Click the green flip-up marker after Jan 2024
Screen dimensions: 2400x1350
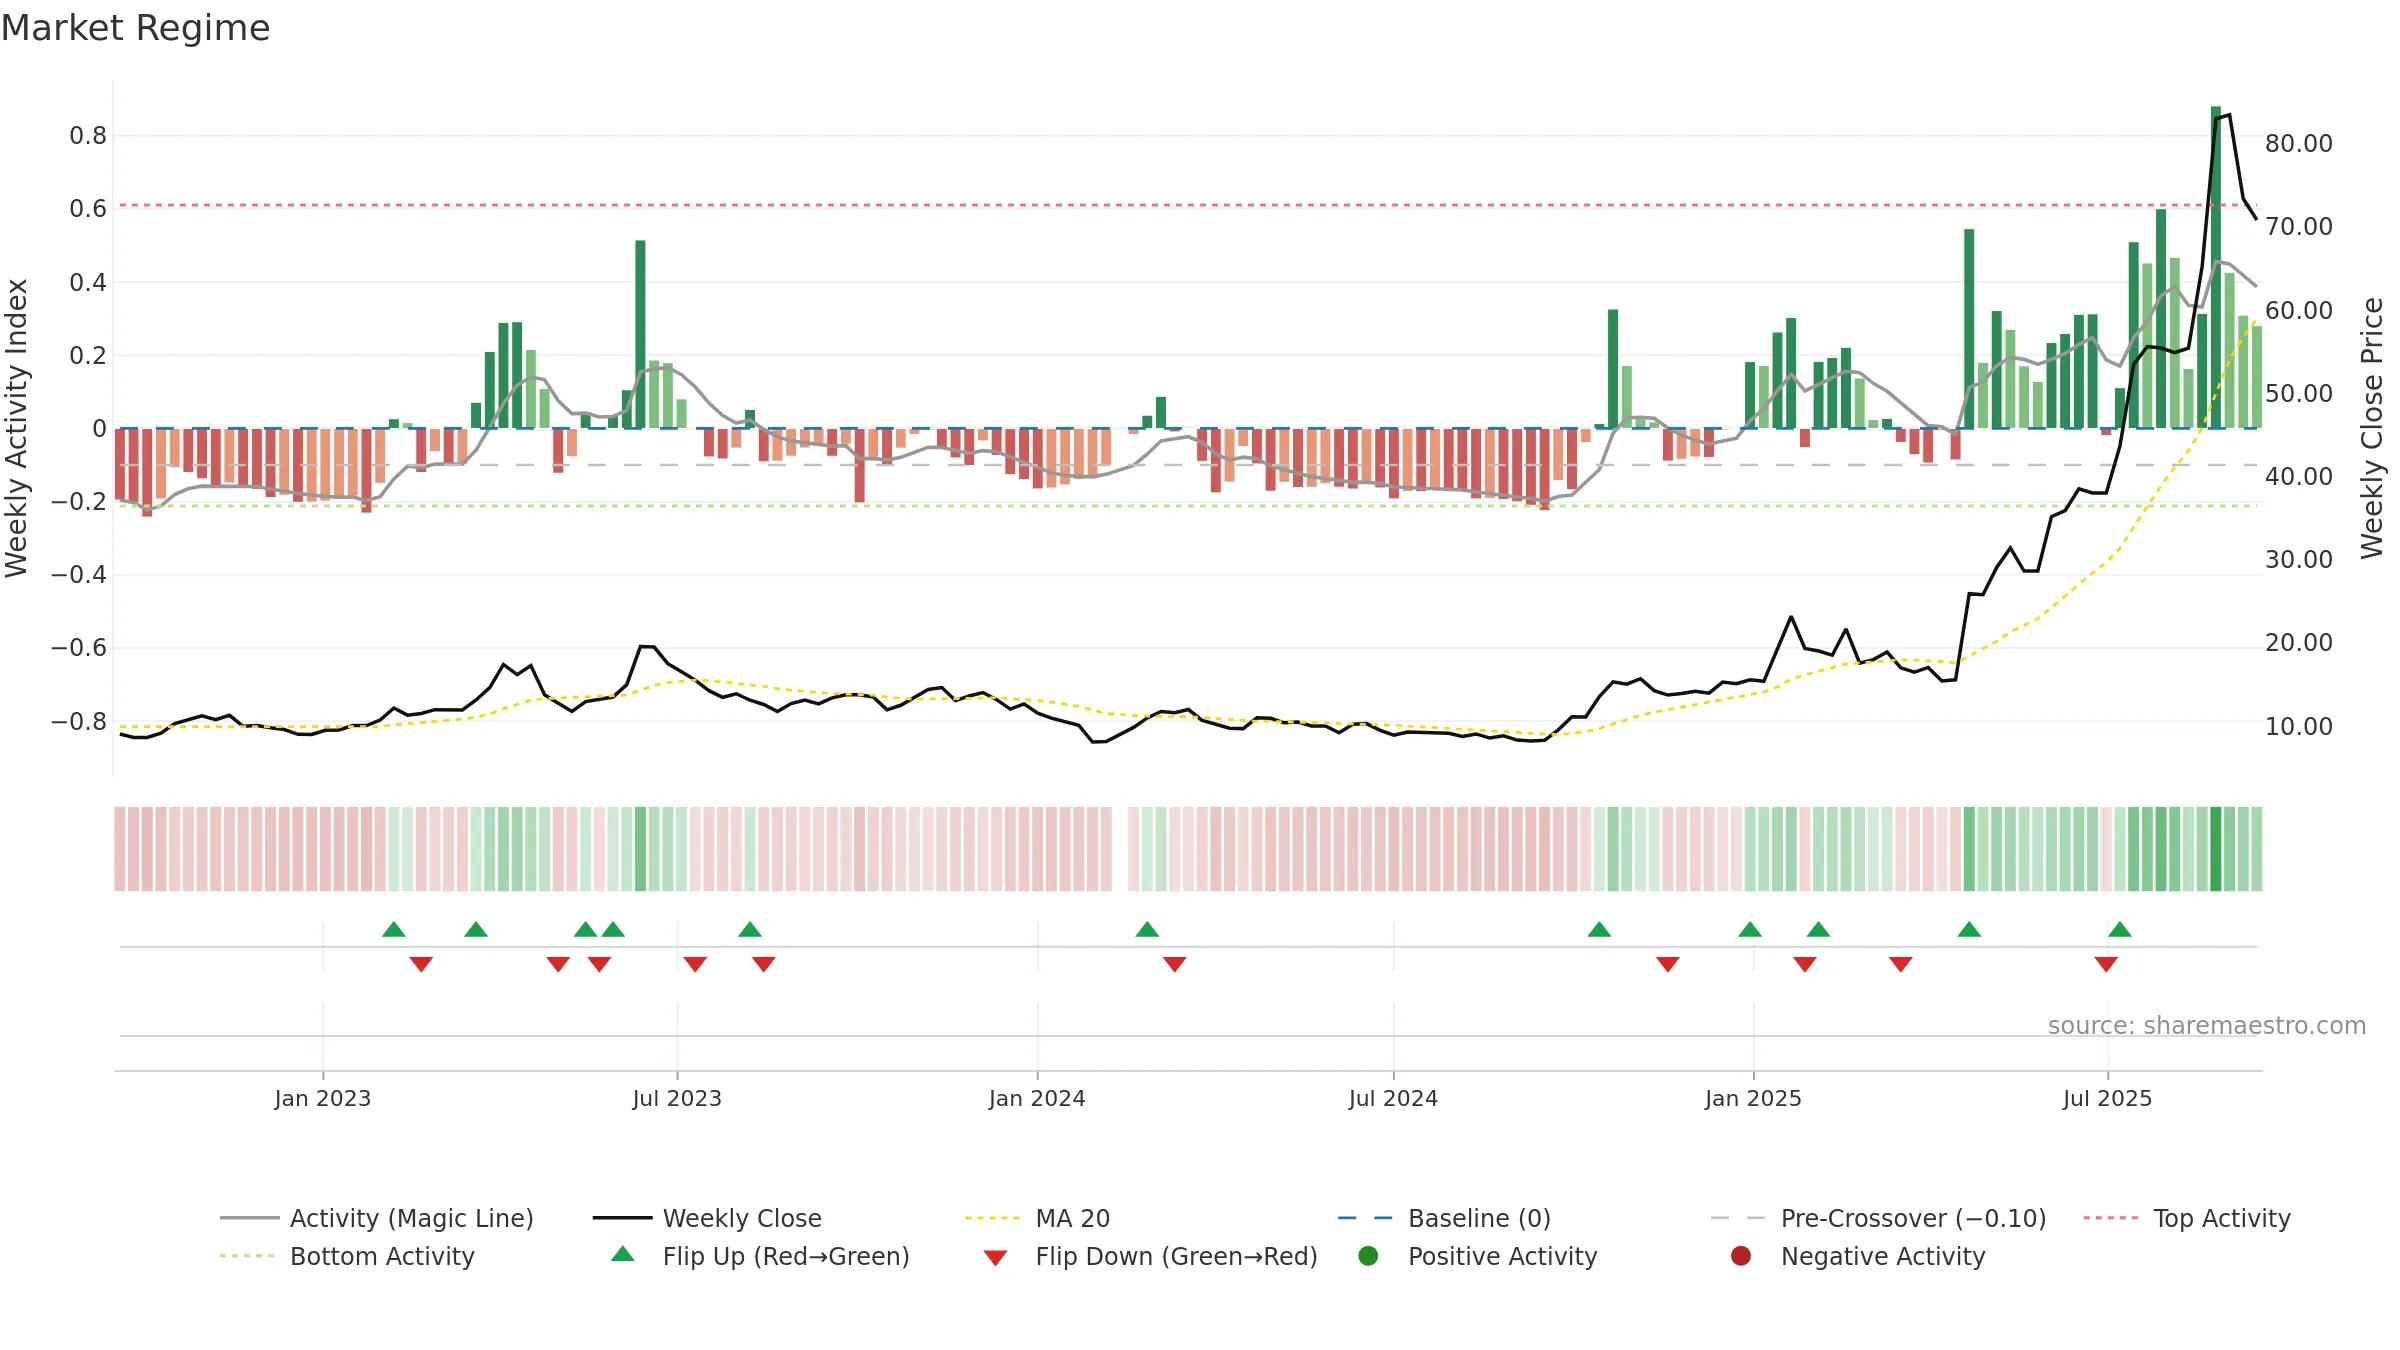(1147, 930)
